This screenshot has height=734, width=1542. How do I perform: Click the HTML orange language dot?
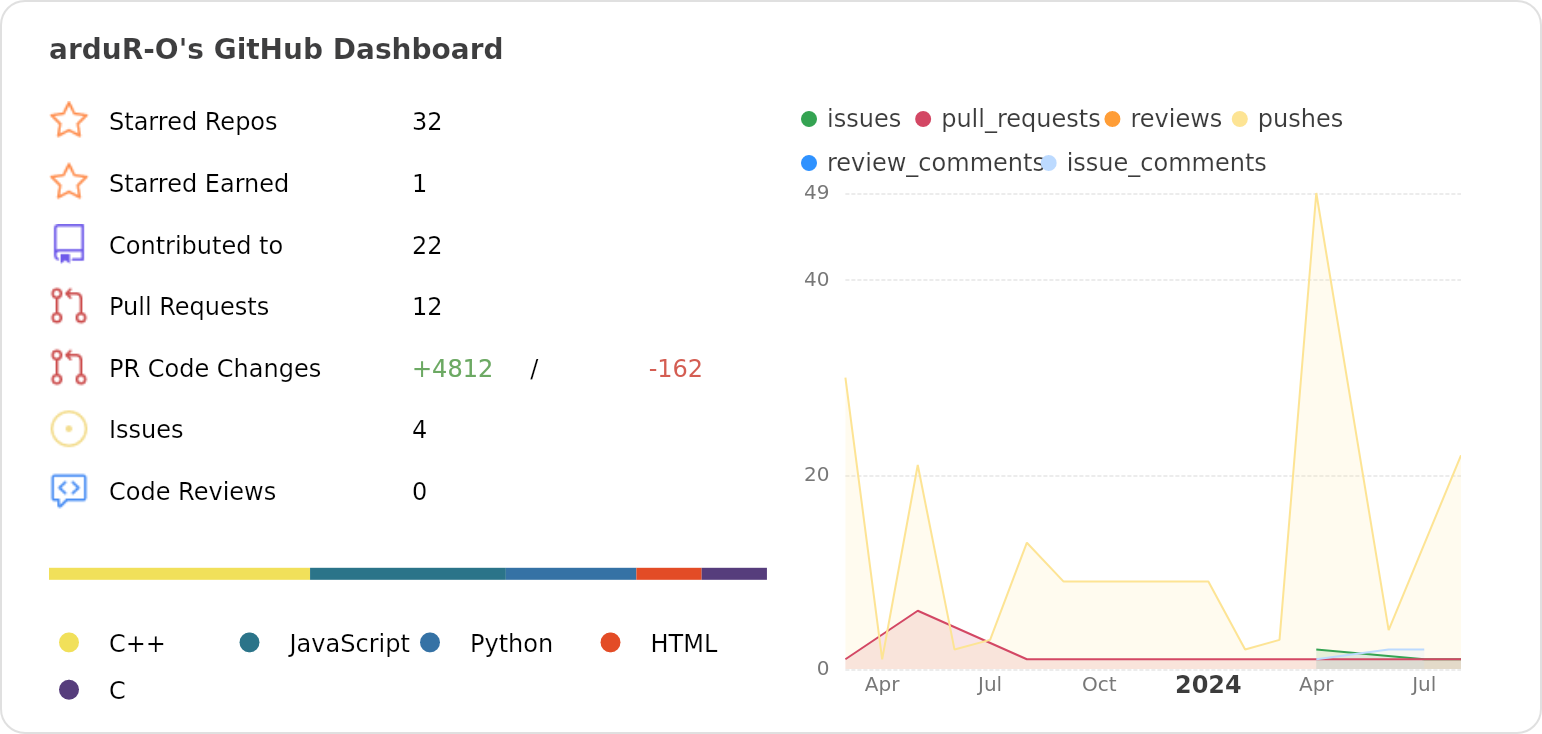[611, 642]
